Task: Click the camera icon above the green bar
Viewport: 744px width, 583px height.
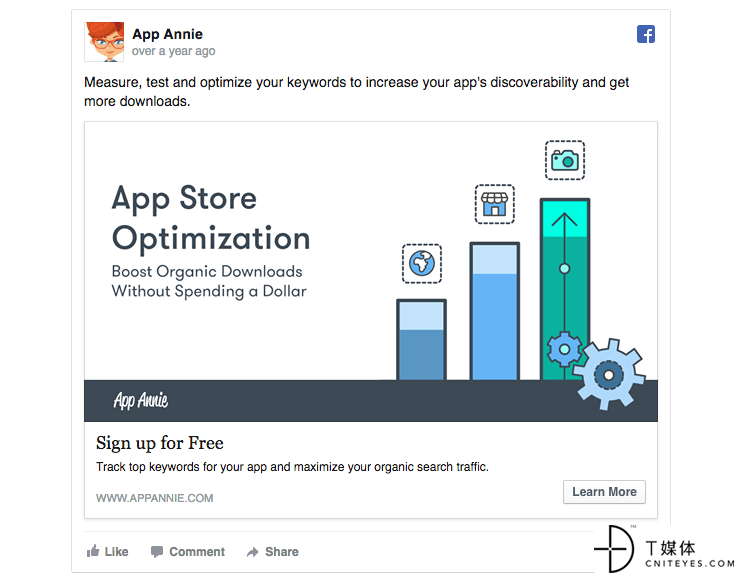Action: point(565,160)
